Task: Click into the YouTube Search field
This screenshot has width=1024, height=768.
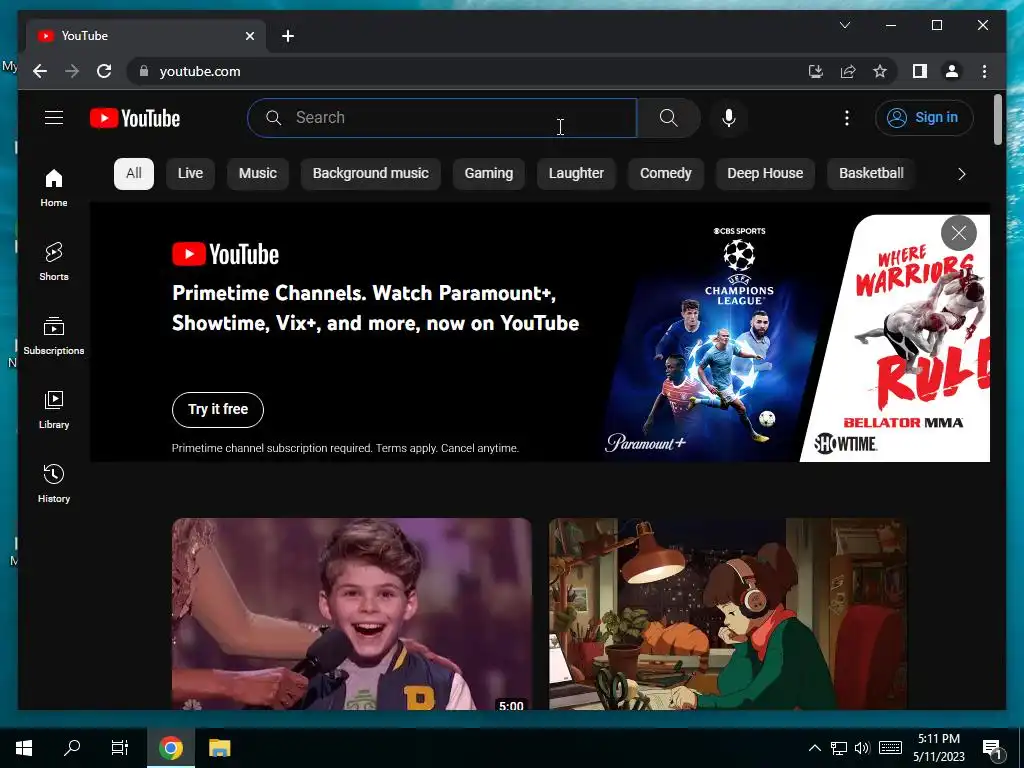Action: coord(442,118)
